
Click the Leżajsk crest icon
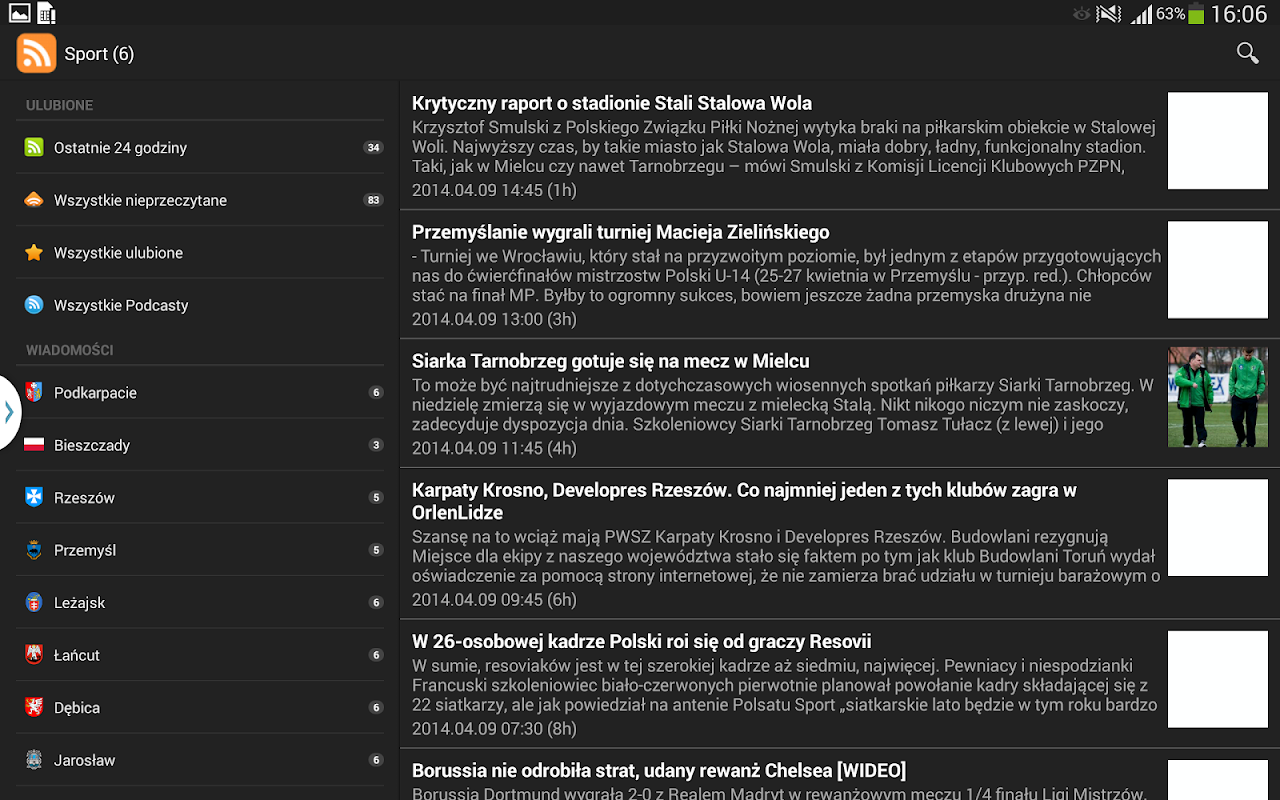[34, 602]
